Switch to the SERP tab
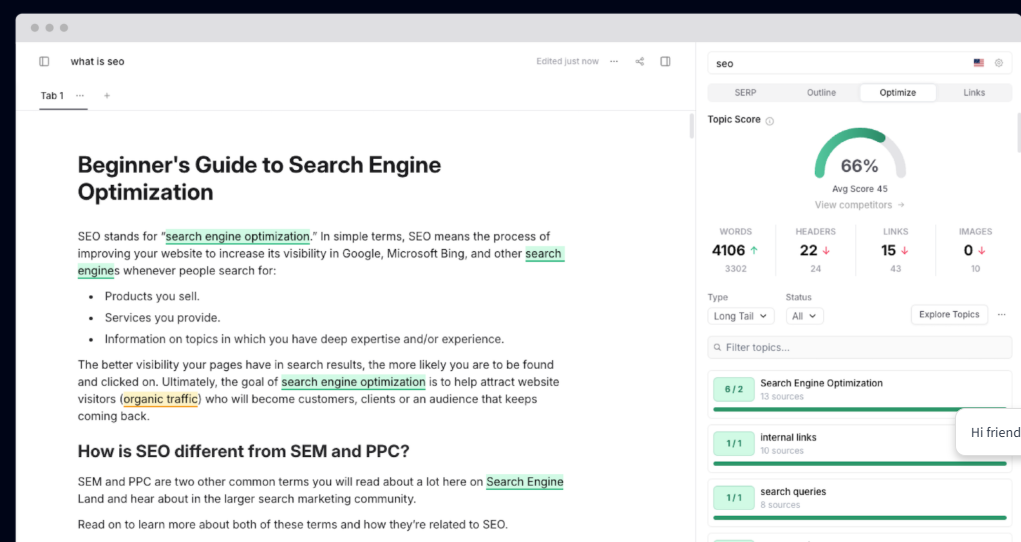The width and height of the screenshot is (1021, 542). click(x=746, y=93)
